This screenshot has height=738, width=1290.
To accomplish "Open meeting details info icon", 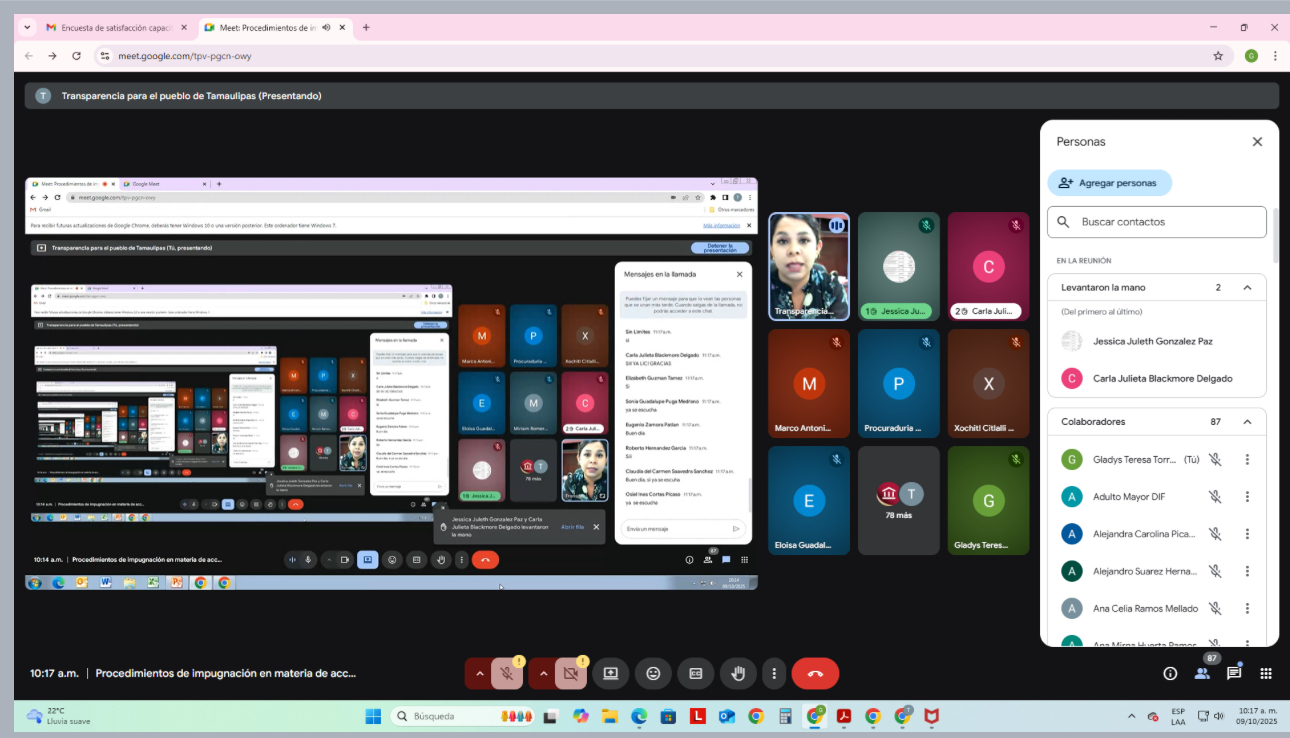I will coord(1170,674).
